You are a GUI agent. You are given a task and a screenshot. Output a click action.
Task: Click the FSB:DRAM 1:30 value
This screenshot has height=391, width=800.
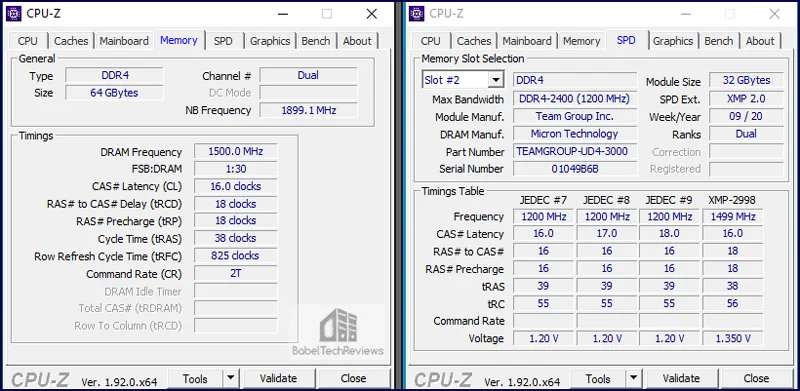pos(236,169)
